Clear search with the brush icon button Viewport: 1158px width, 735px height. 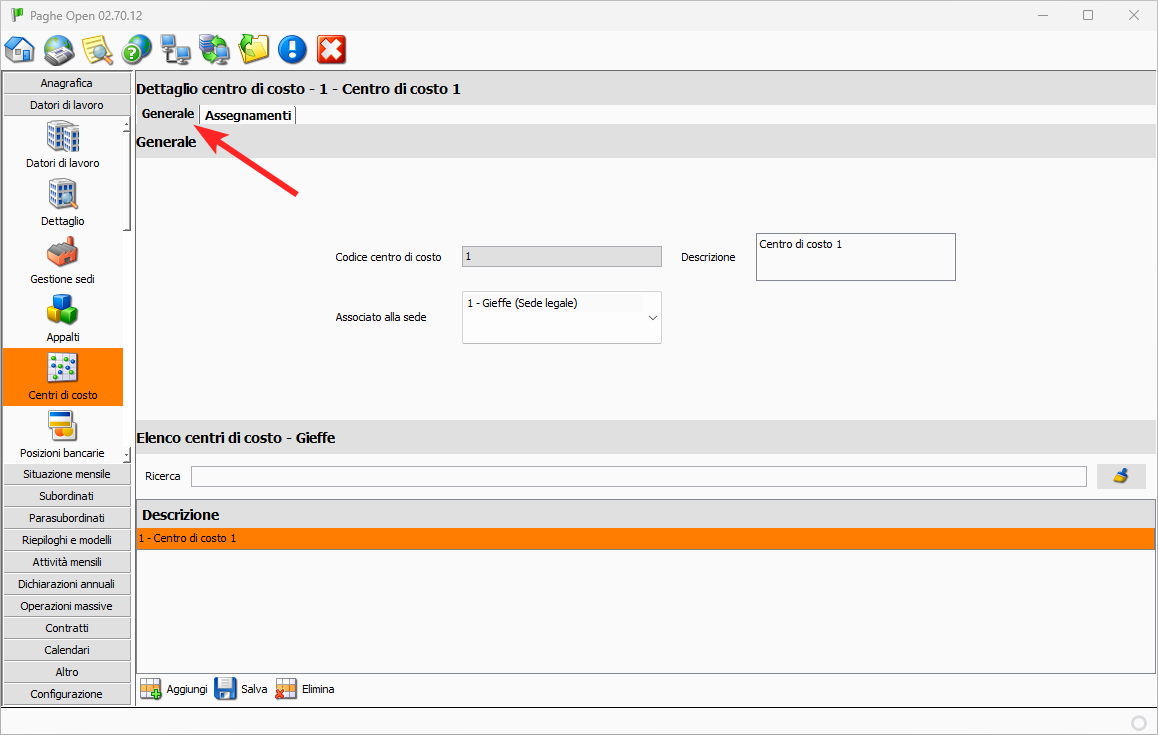click(1120, 476)
